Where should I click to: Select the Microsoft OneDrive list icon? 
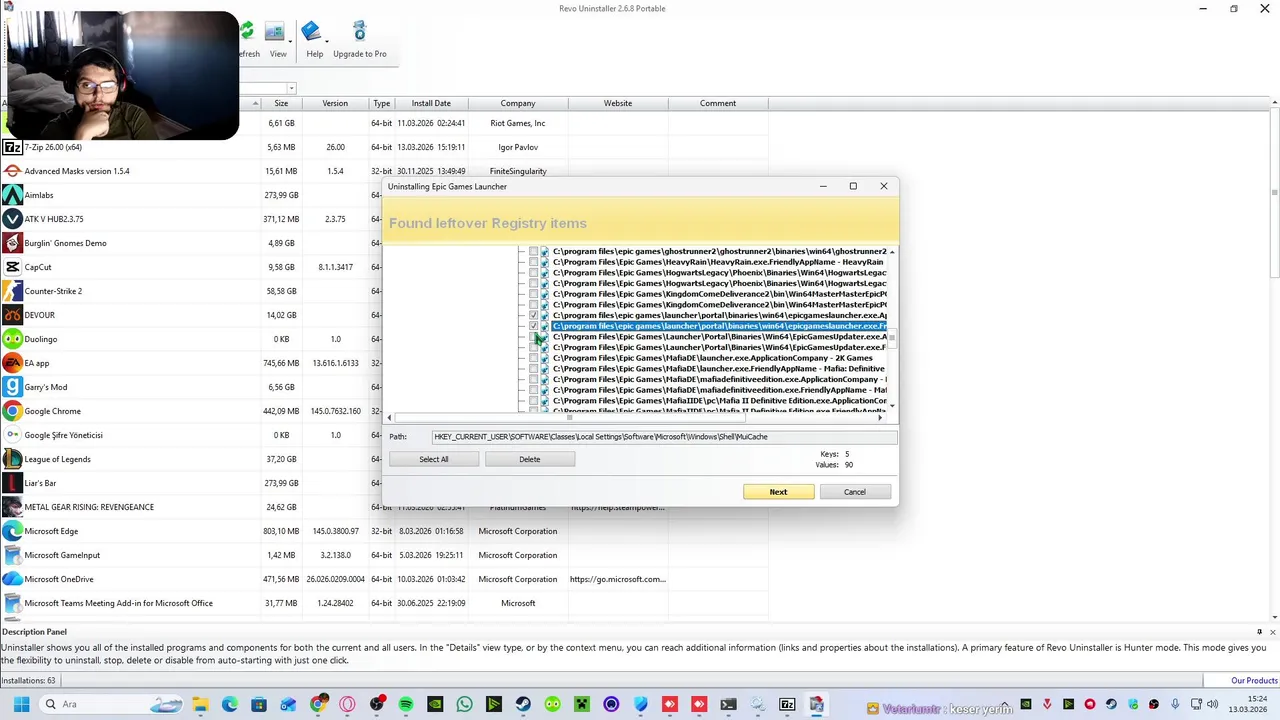point(12,579)
